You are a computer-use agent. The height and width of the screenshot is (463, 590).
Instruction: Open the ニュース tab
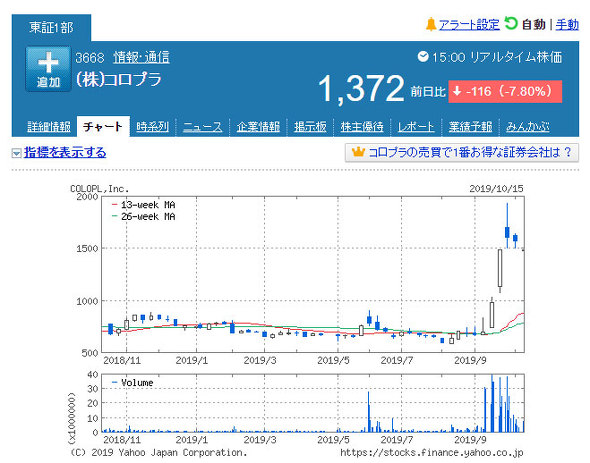click(202, 127)
